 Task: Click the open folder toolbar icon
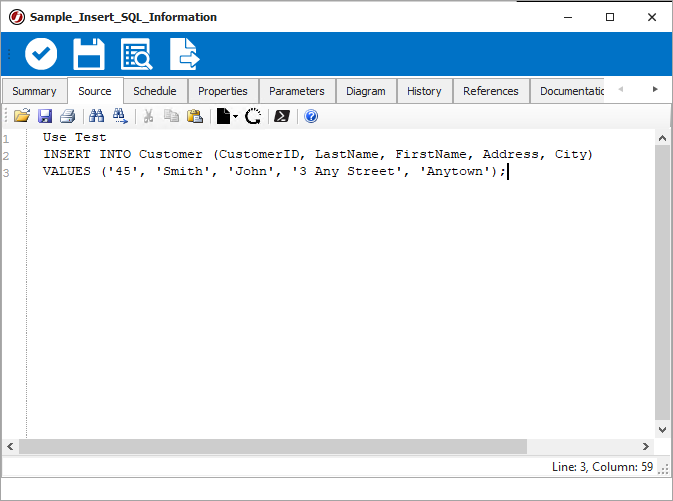[x=21, y=116]
